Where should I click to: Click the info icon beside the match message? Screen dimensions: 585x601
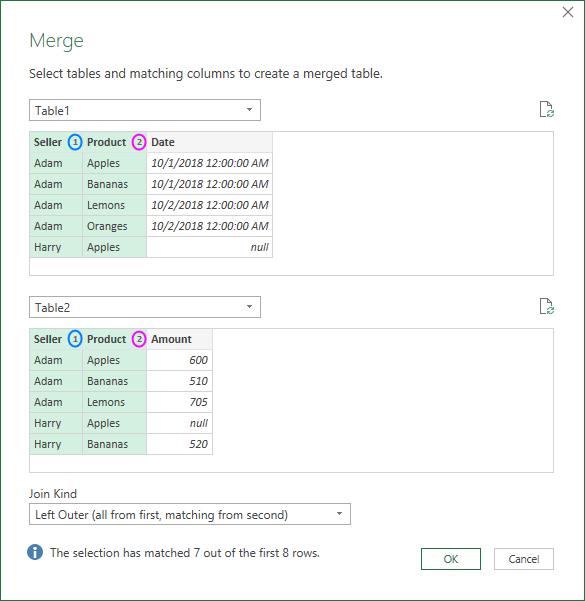click(35, 552)
